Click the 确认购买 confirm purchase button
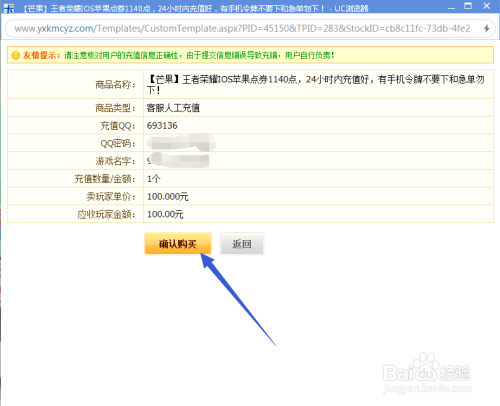The height and width of the screenshot is (406, 500). click(x=178, y=244)
